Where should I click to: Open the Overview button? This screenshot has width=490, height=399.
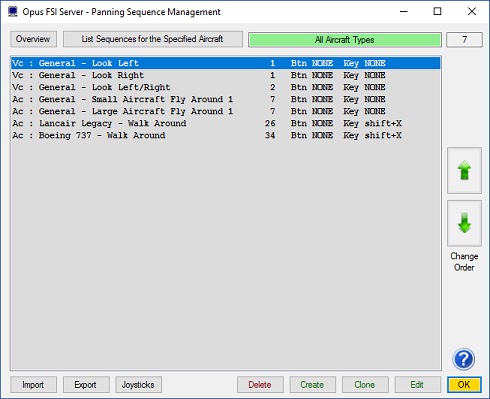coord(33,39)
